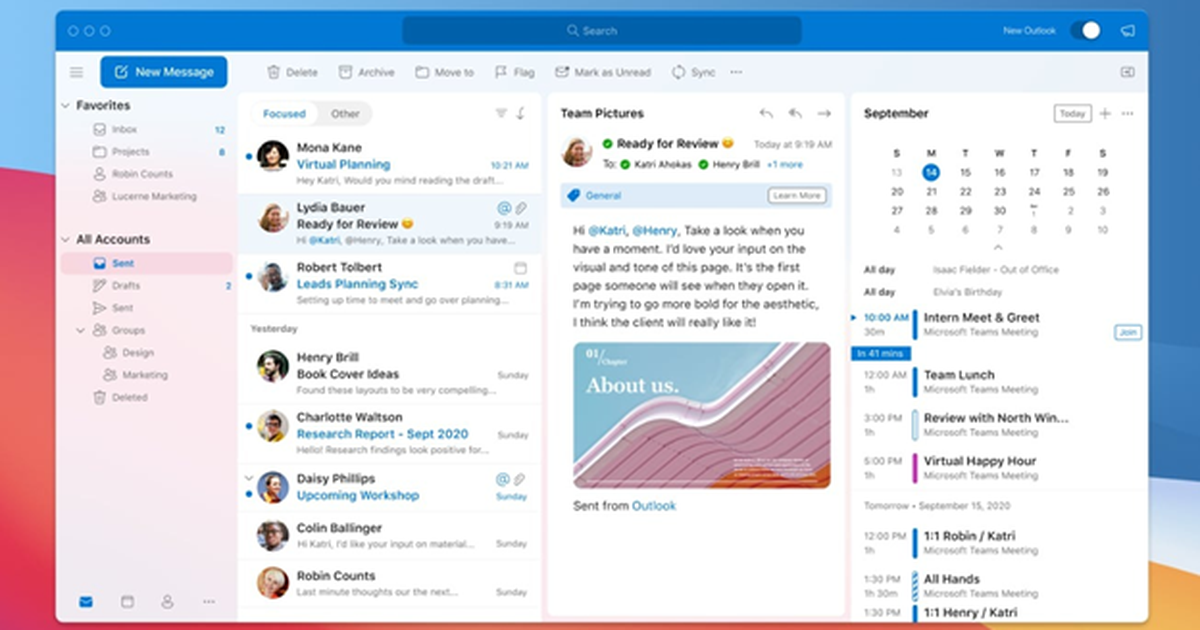Pin the Robert Tolbert conversation

point(521,267)
